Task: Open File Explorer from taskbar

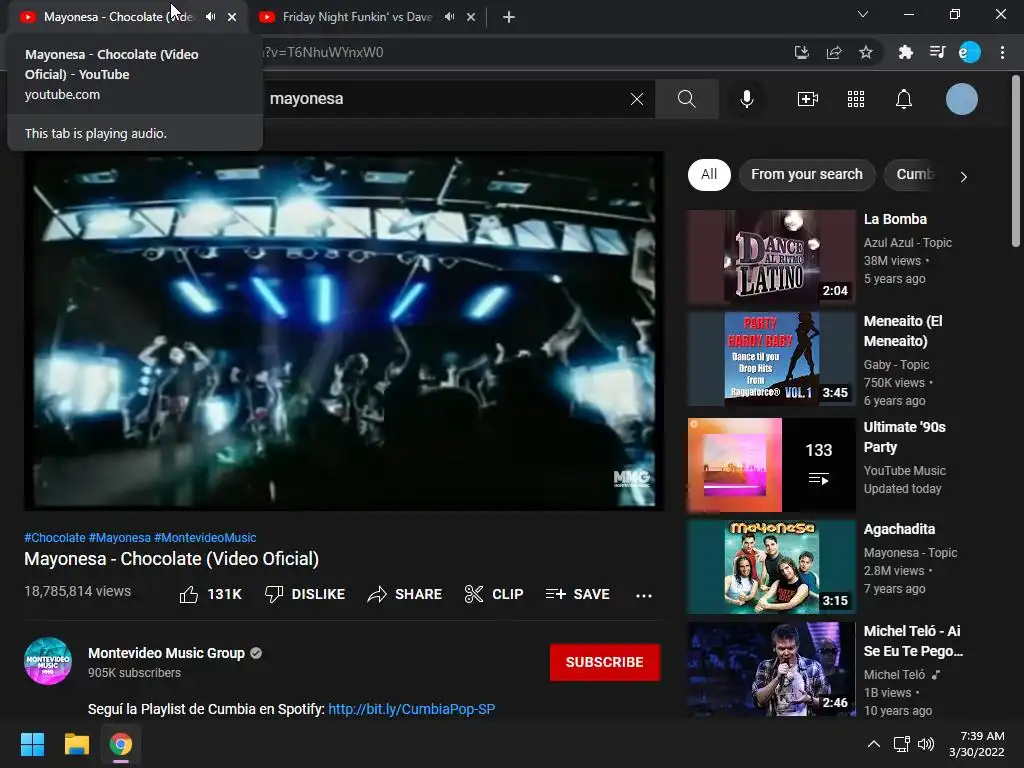Action: 76,744
